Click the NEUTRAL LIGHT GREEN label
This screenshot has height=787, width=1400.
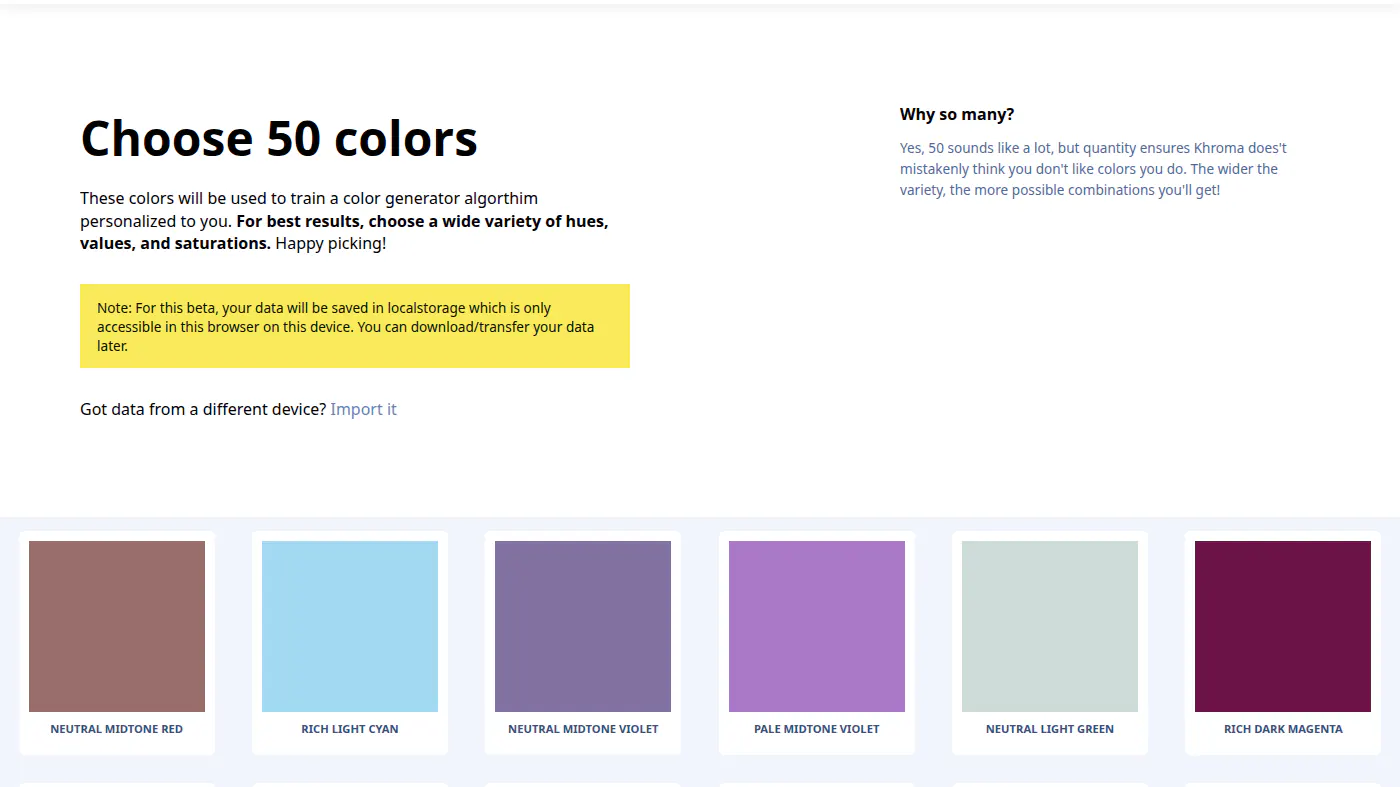point(1050,729)
